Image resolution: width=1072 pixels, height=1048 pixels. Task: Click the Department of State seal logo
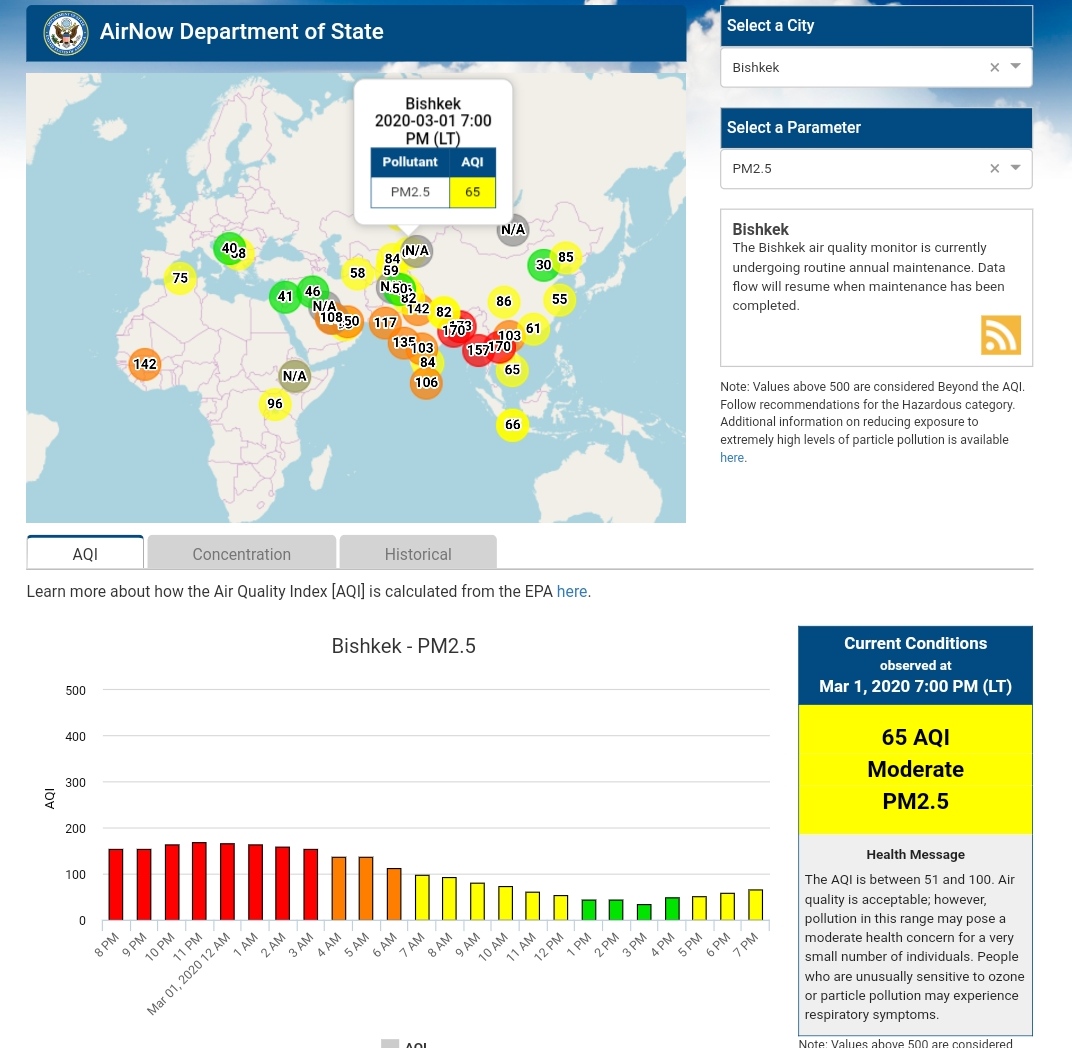point(66,33)
